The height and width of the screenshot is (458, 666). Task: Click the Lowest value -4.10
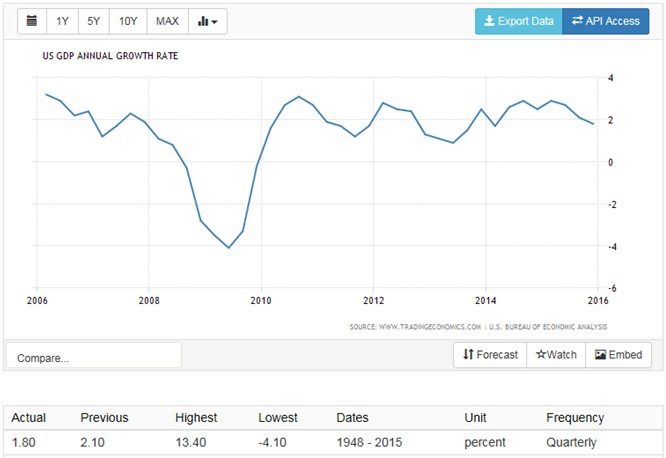tap(272, 443)
